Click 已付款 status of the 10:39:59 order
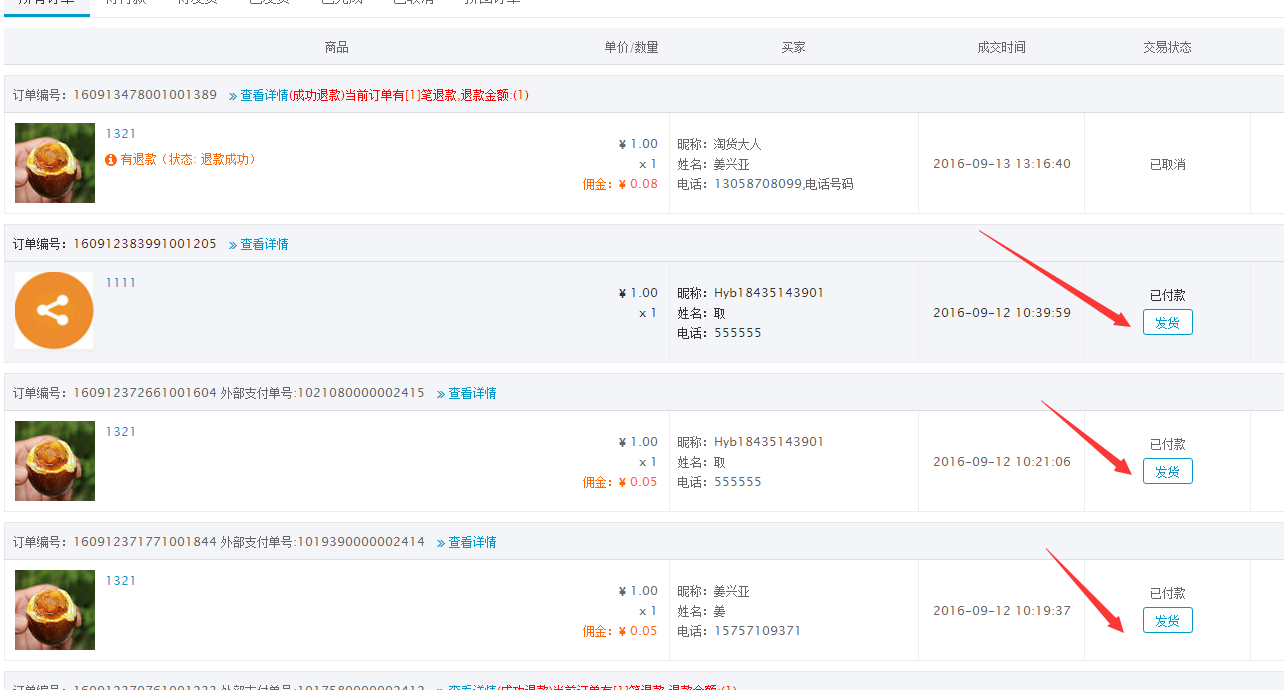Image resolution: width=1284 pixels, height=690 pixels. pos(1167,295)
